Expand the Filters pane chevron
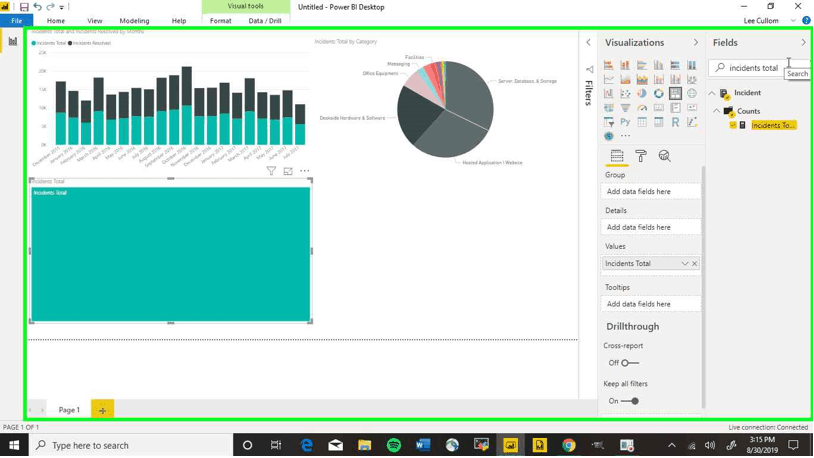 (588, 43)
